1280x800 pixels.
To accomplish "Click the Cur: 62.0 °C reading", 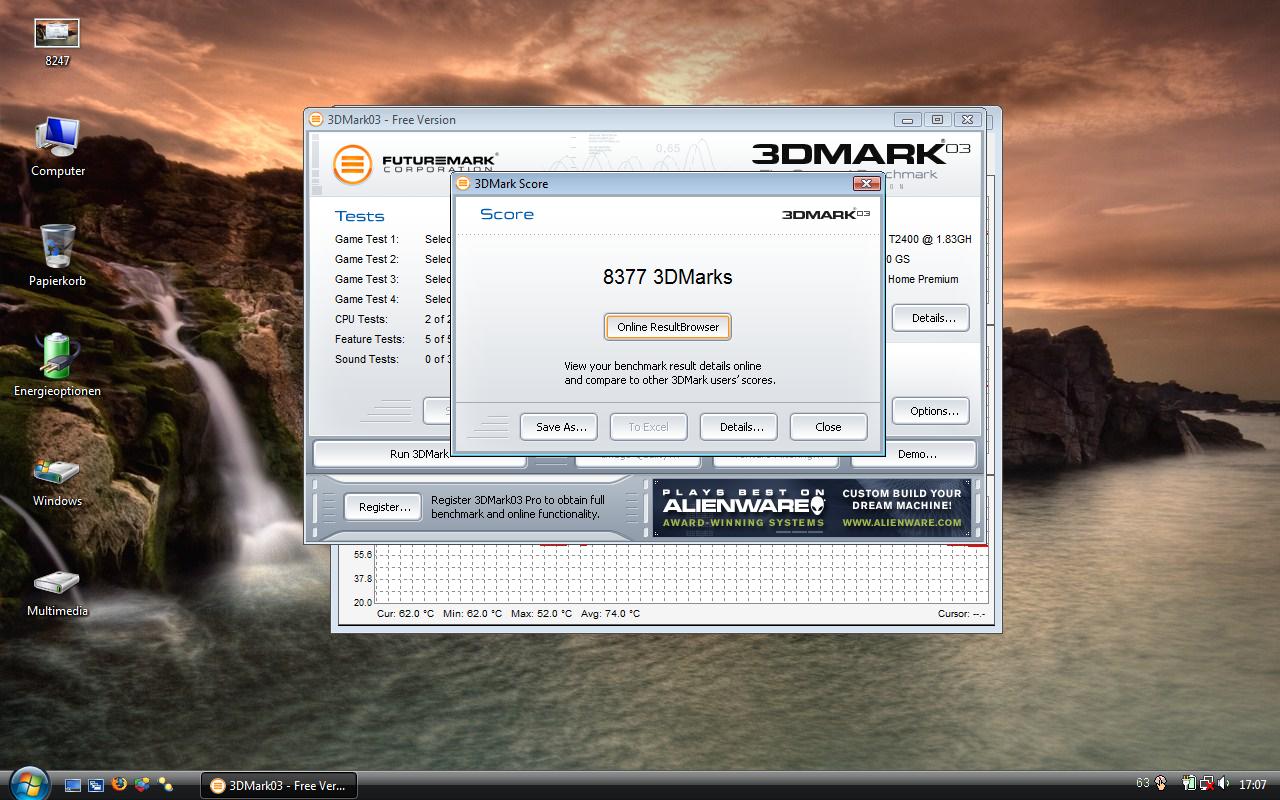I will pyautogui.click(x=405, y=614).
